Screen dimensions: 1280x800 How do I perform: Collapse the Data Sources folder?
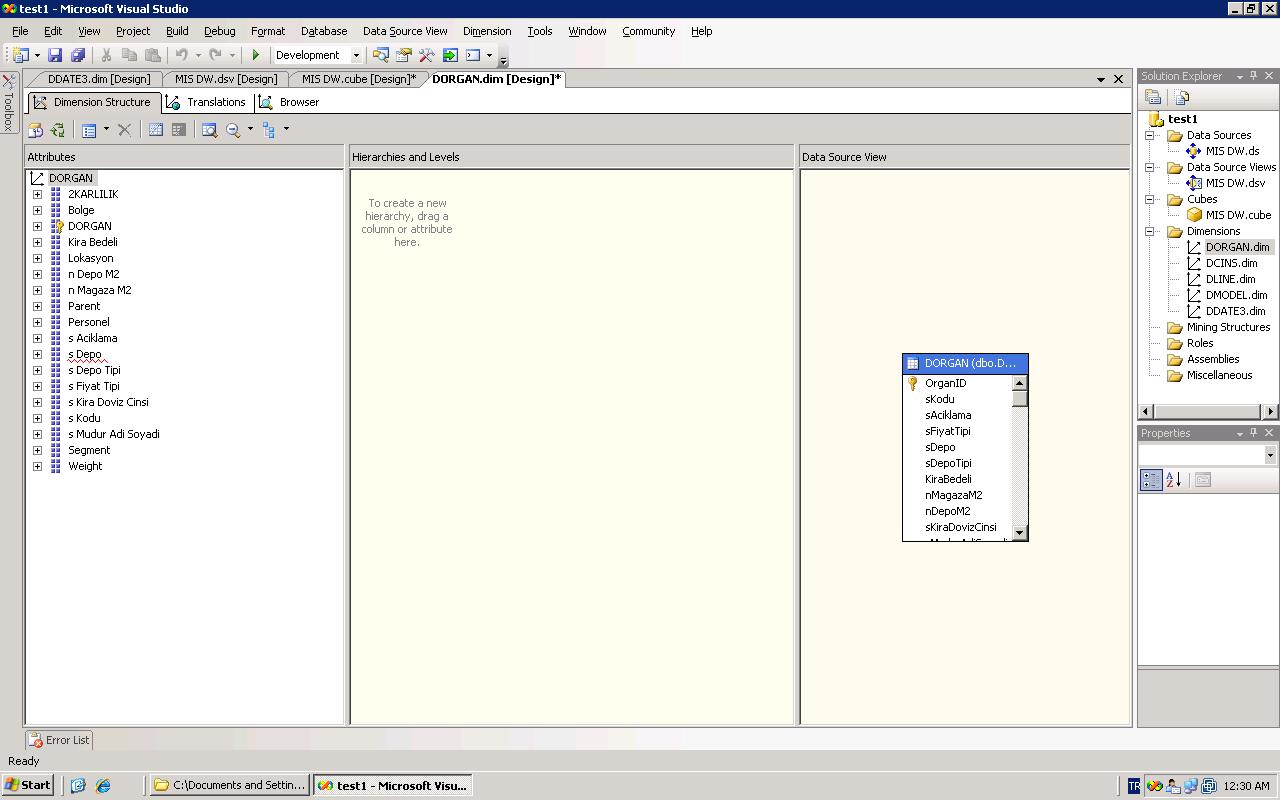(x=1150, y=135)
